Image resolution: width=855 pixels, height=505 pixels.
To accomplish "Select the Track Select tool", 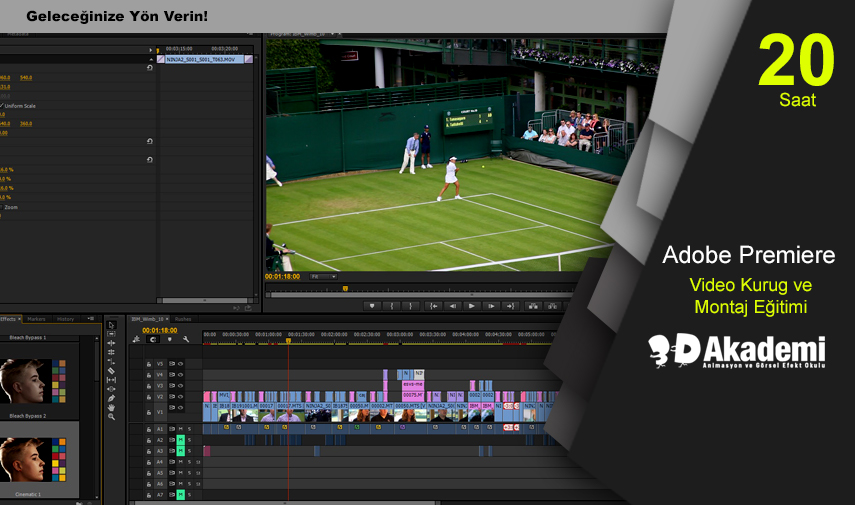I will click(111, 334).
